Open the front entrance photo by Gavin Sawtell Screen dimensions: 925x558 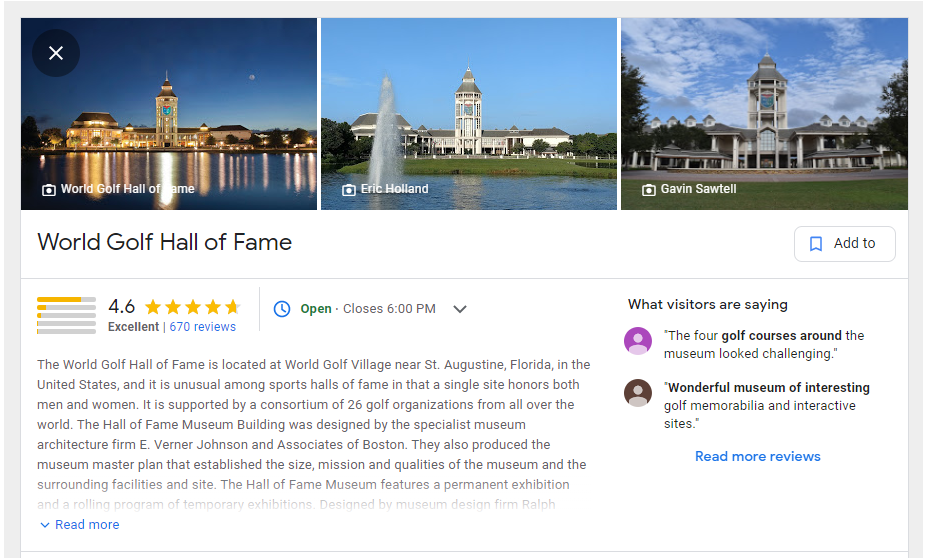click(765, 114)
